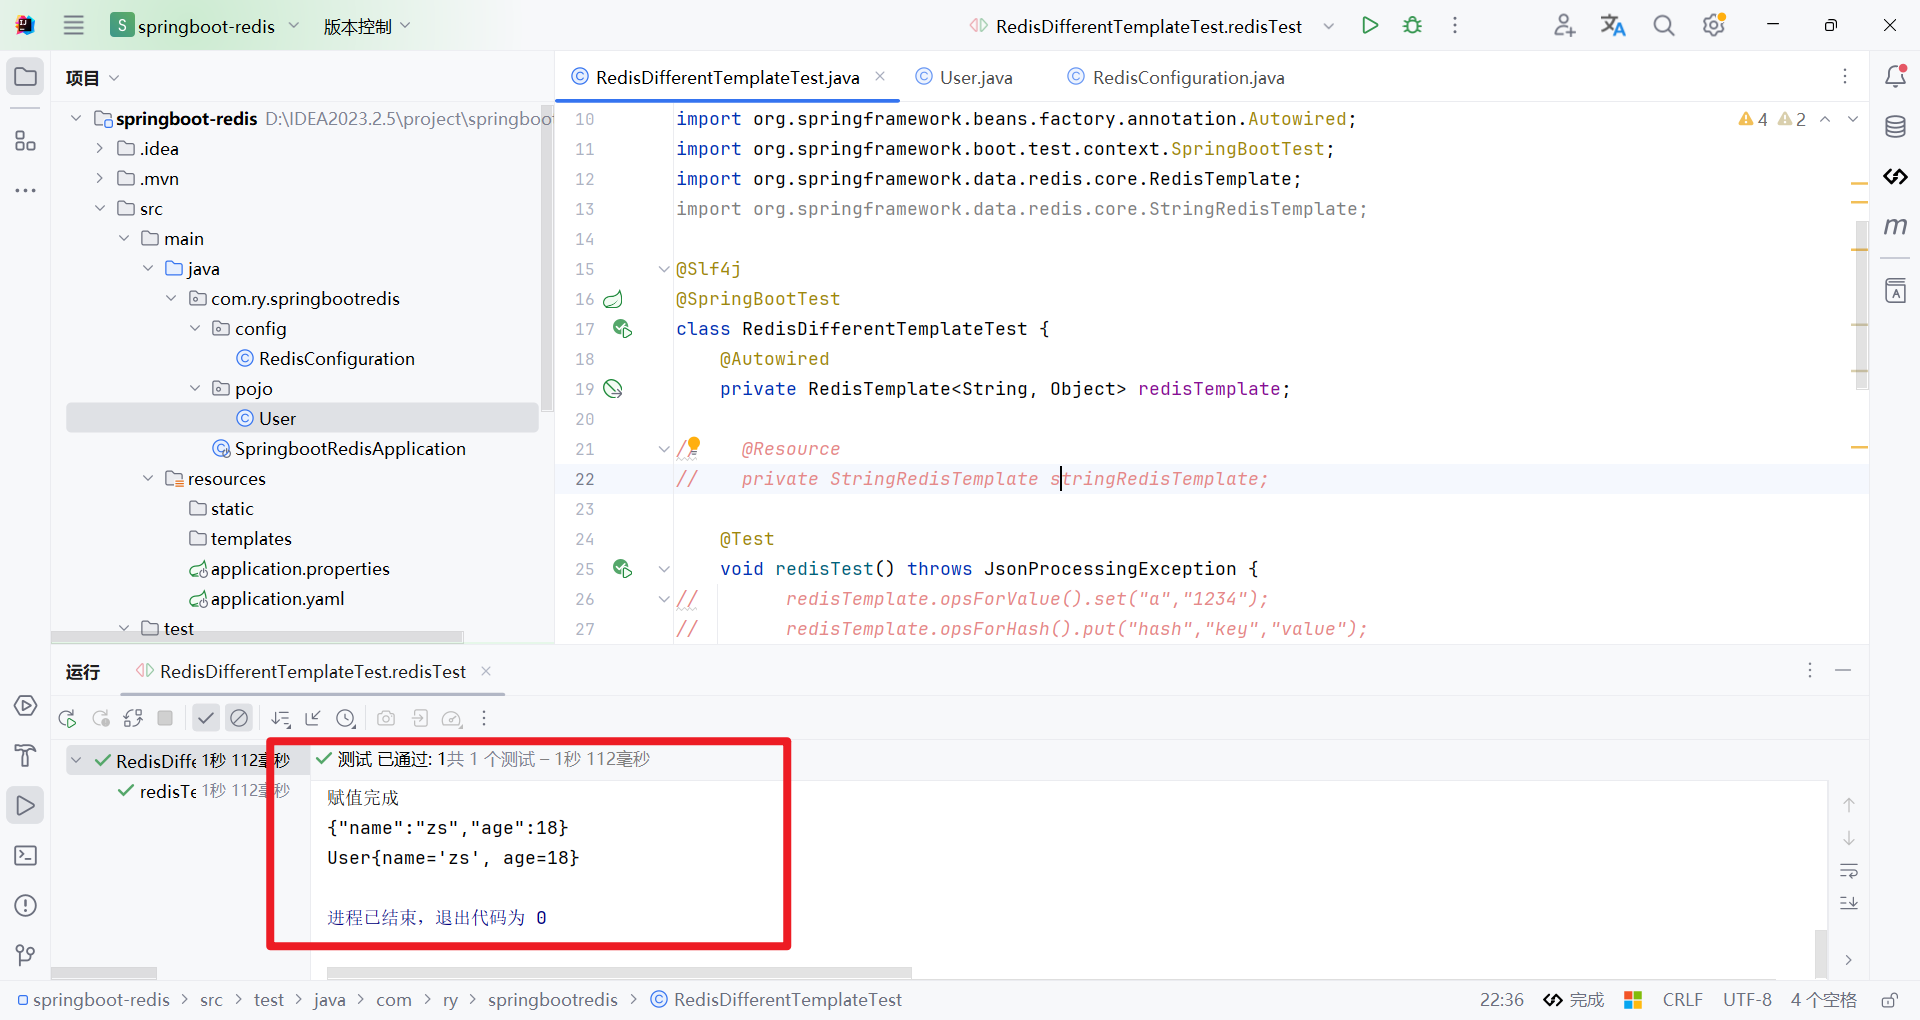Collapse the config package
Screen dimensions: 1920x1020
click(195, 329)
